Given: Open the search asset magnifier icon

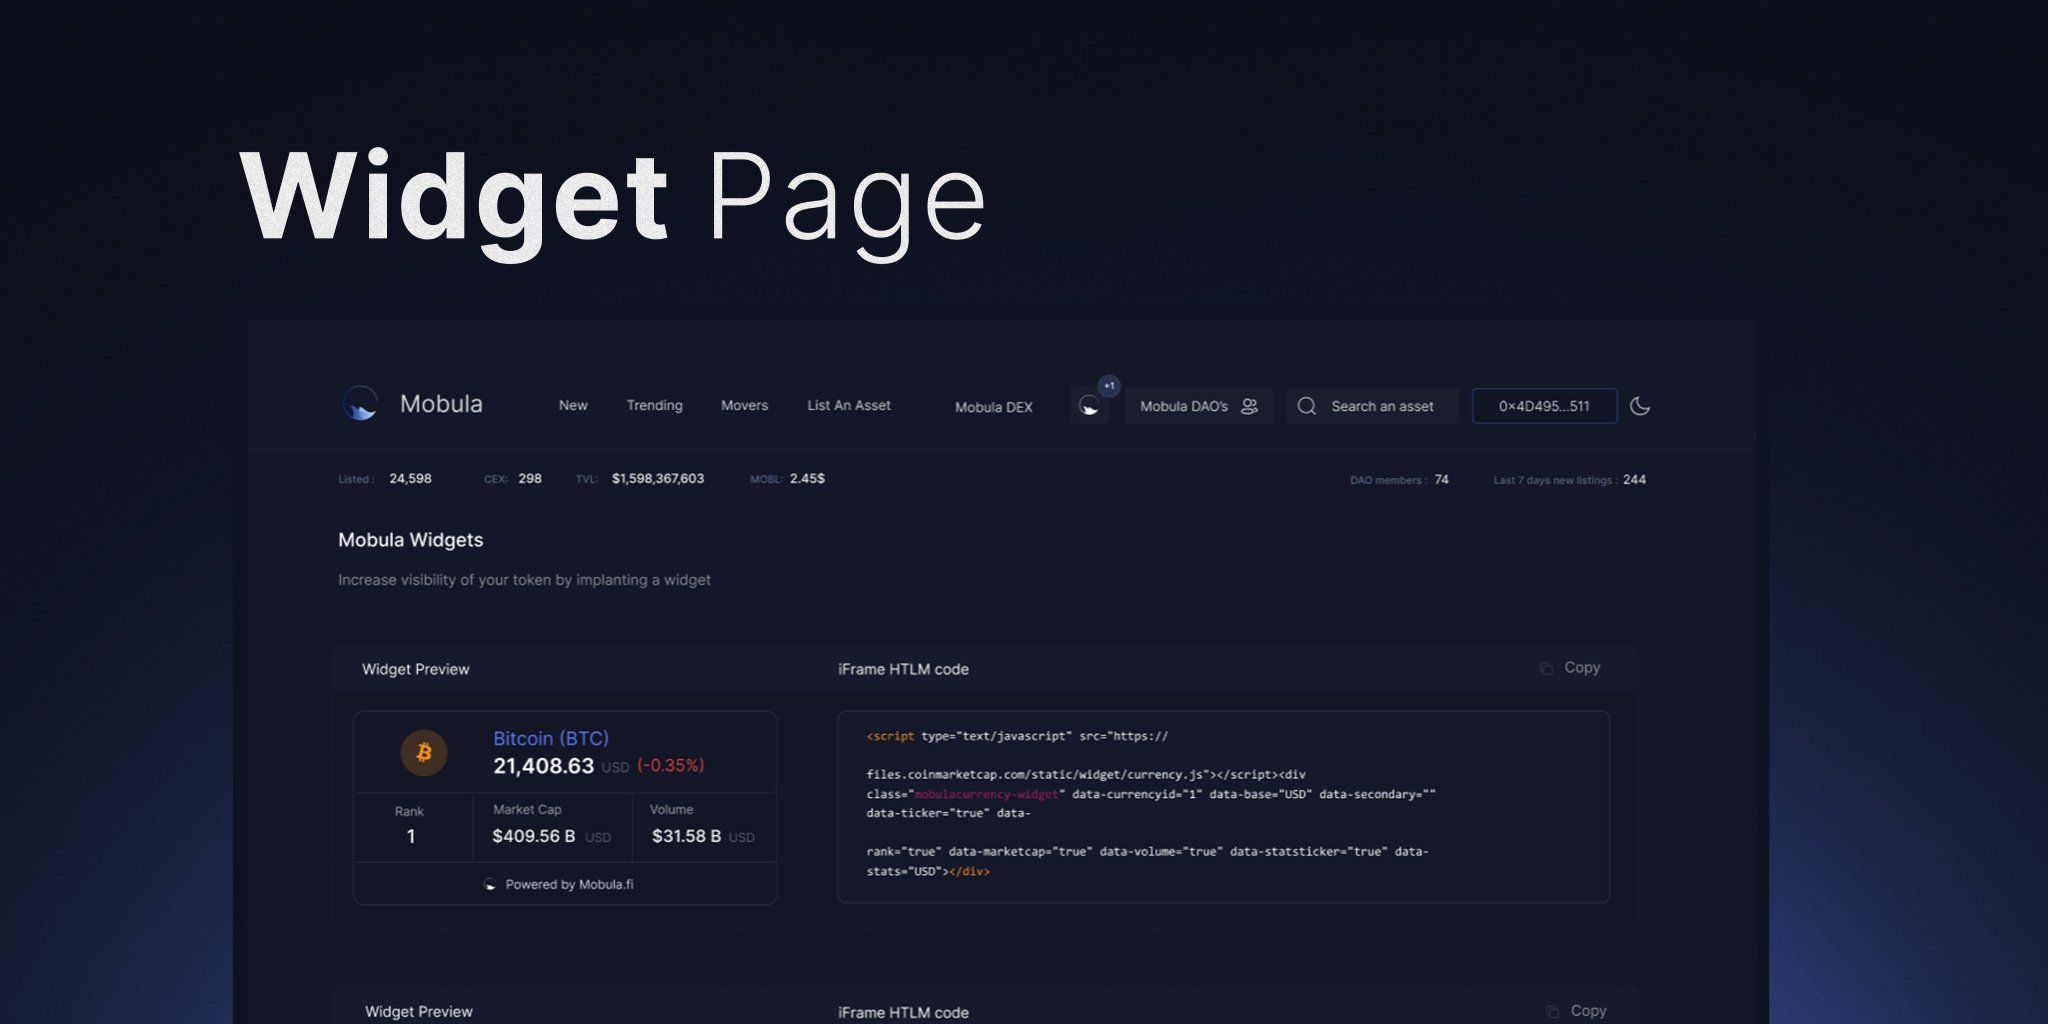Looking at the screenshot, I should pos(1307,405).
